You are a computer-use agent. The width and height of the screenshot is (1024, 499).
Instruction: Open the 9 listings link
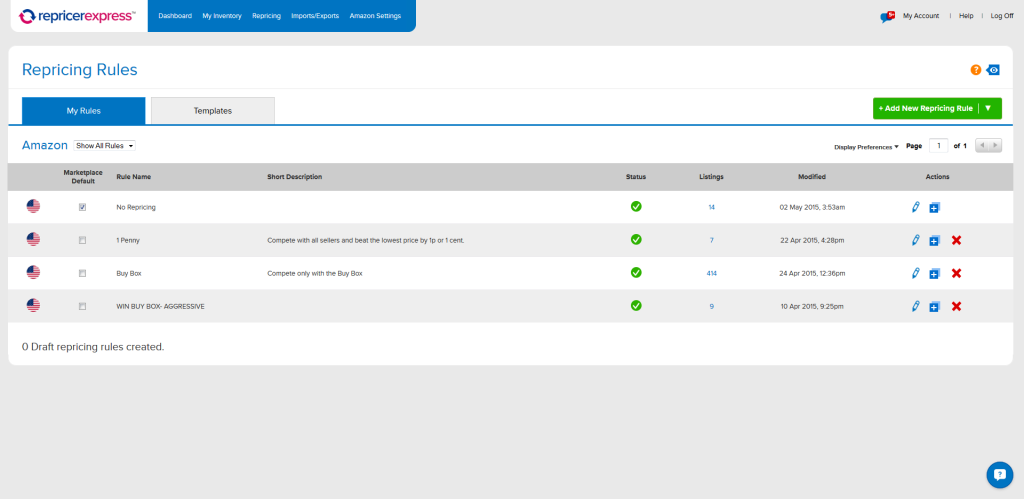point(711,306)
